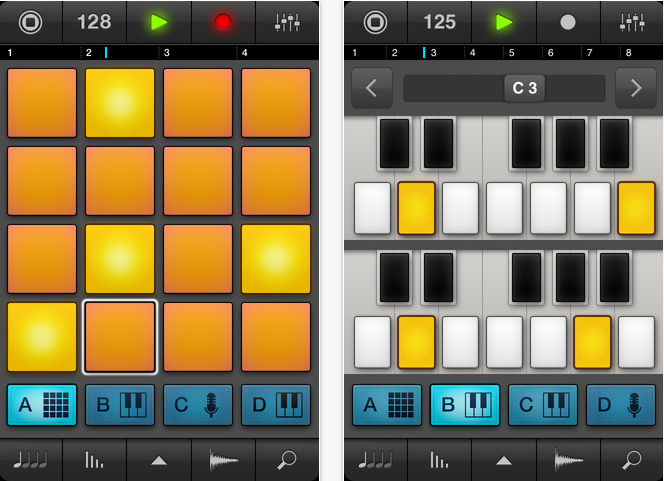Screen dimensions: 664x481
Task: Open the waveform sample icon in right screen
Action: pos(568,460)
